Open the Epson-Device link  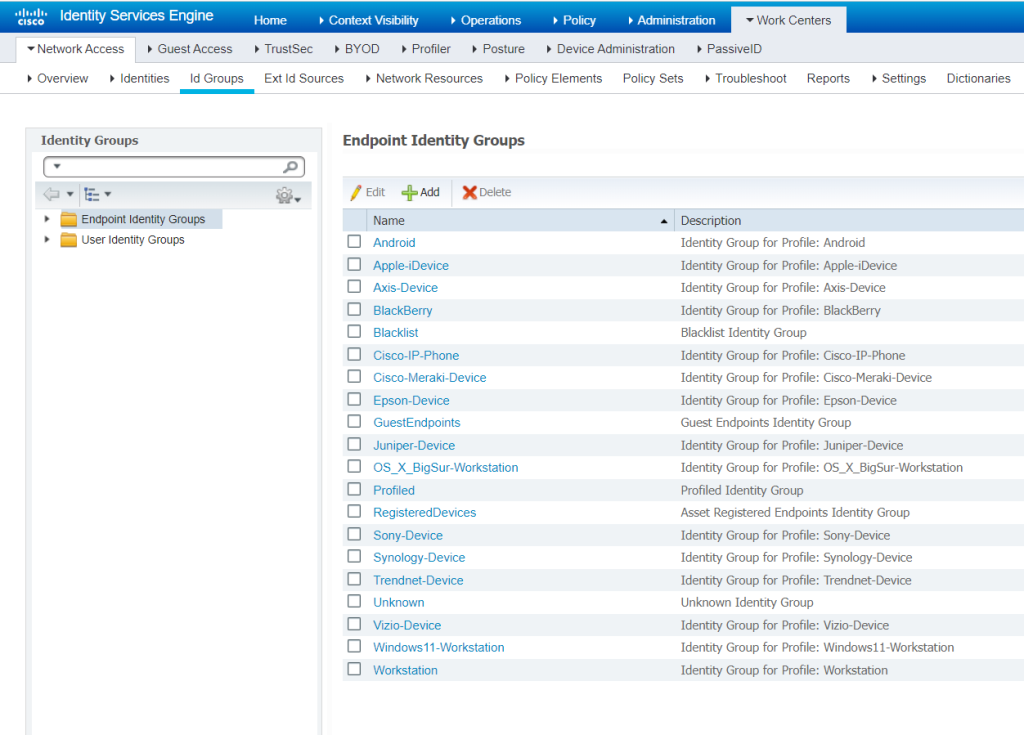pyautogui.click(x=411, y=400)
